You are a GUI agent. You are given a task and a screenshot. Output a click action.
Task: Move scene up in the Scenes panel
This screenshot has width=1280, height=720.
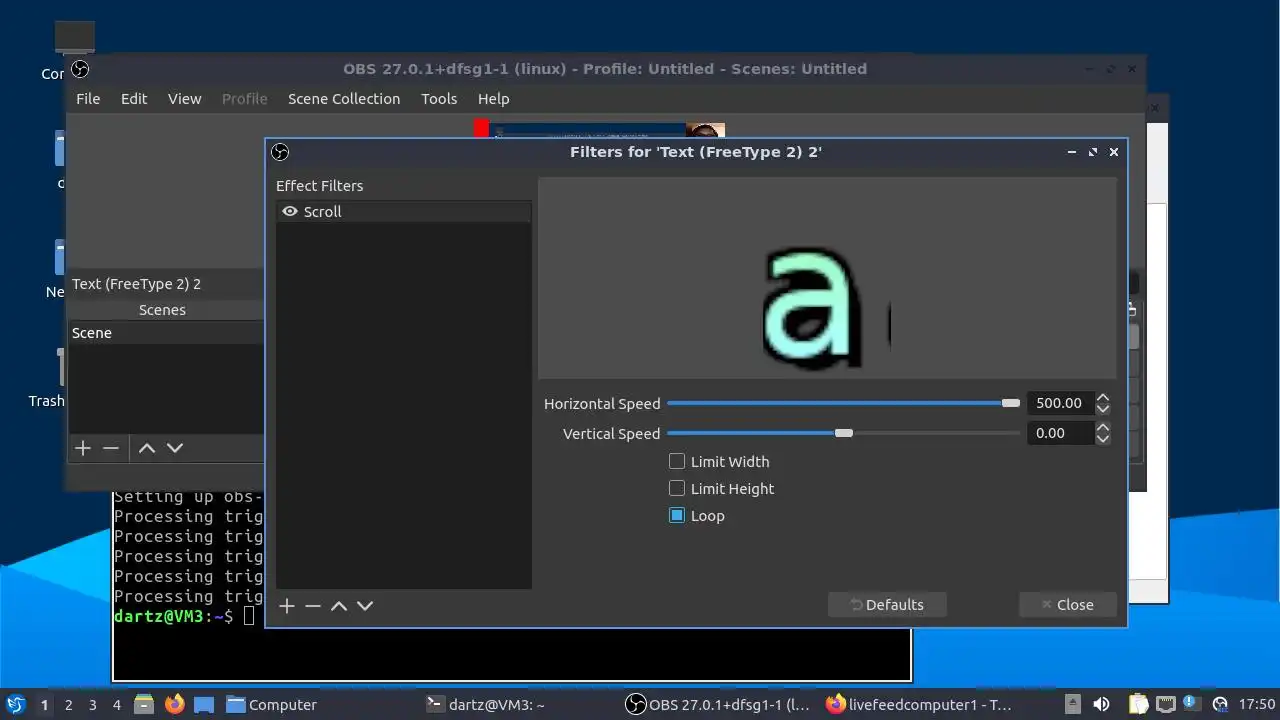[x=147, y=448]
